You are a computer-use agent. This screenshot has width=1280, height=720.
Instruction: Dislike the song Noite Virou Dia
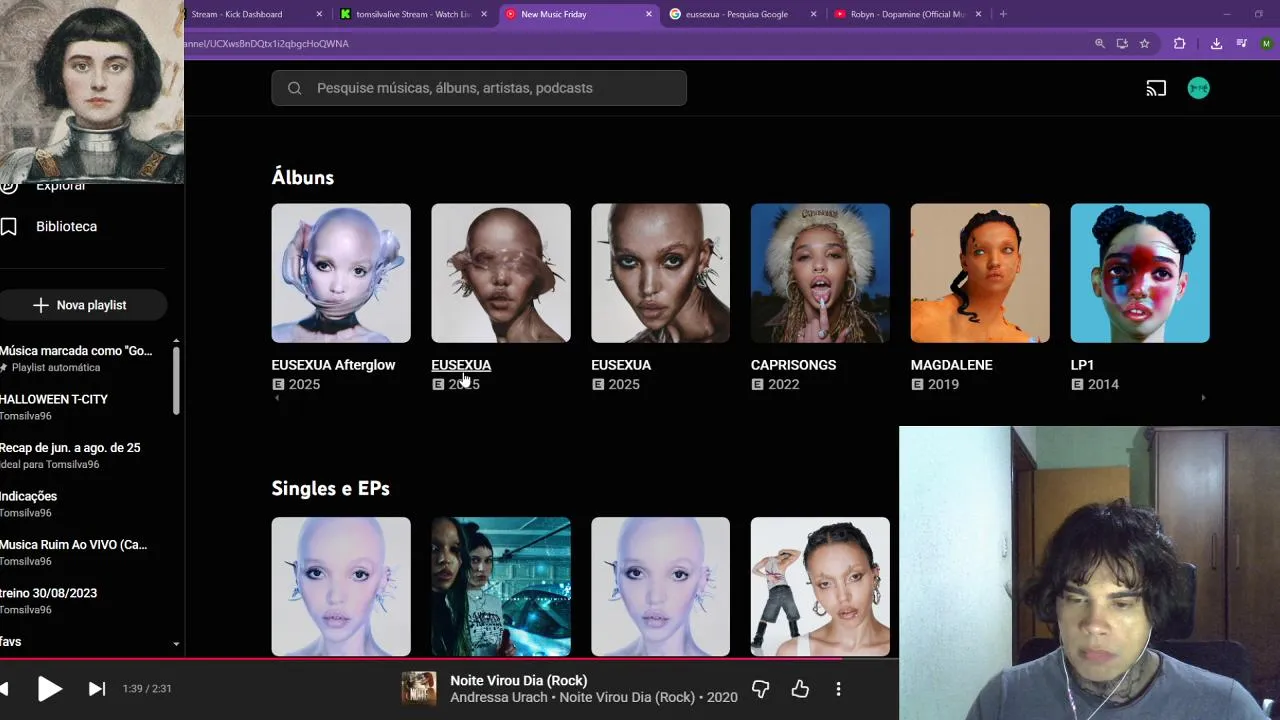[x=761, y=688]
